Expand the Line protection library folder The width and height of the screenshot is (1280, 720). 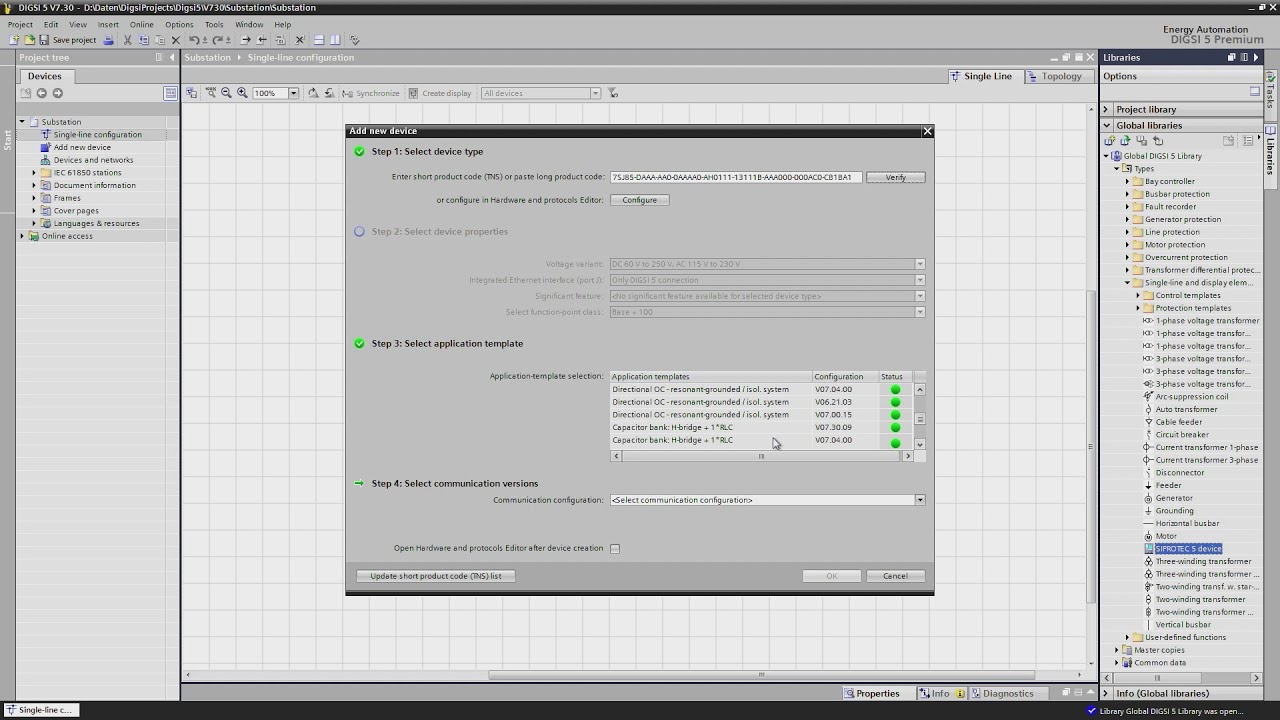1127,232
